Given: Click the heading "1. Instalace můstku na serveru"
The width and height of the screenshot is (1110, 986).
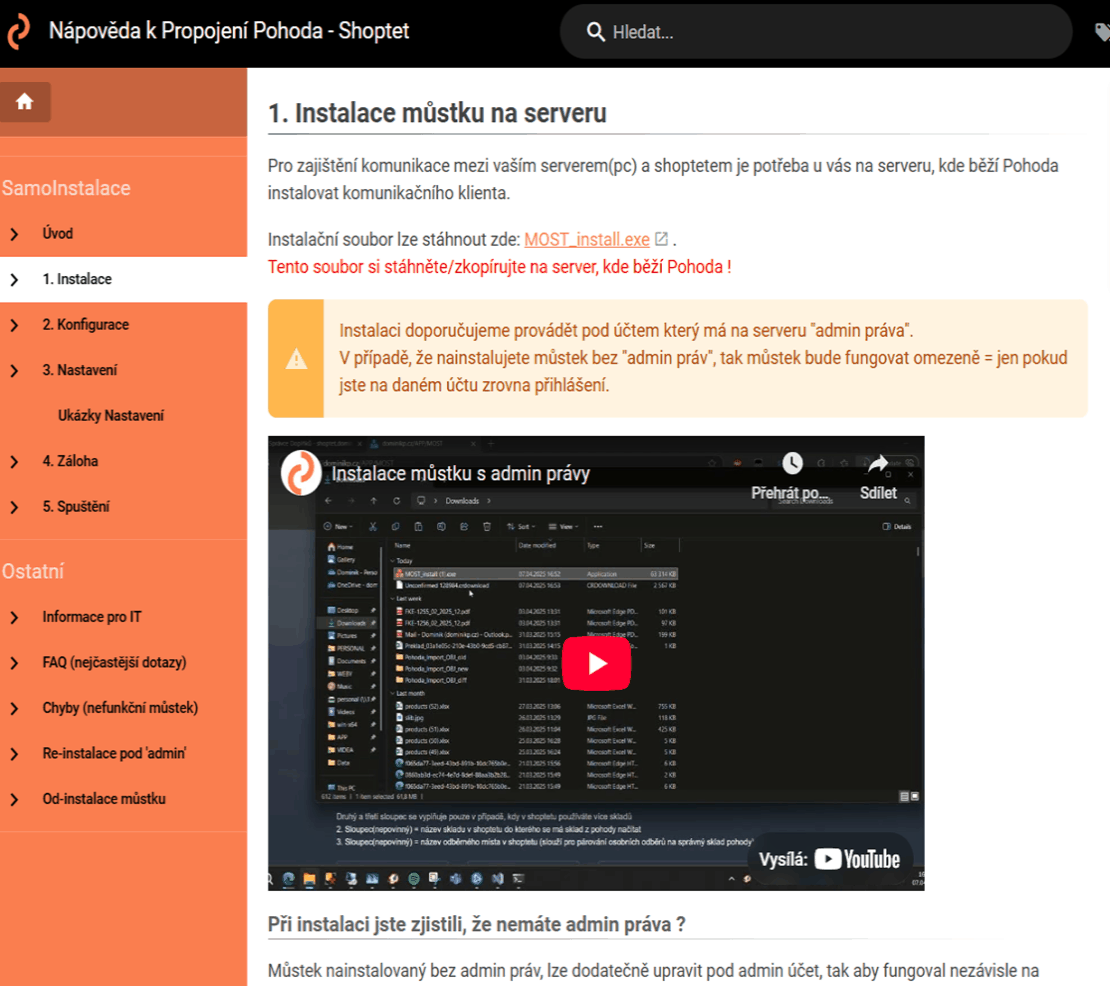Looking at the screenshot, I should click(x=437, y=113).
